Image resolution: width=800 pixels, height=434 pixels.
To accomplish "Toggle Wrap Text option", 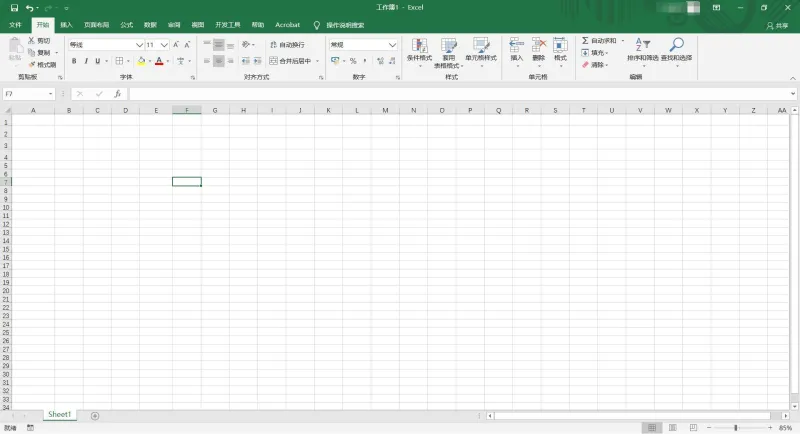I will tap(287, 45).
